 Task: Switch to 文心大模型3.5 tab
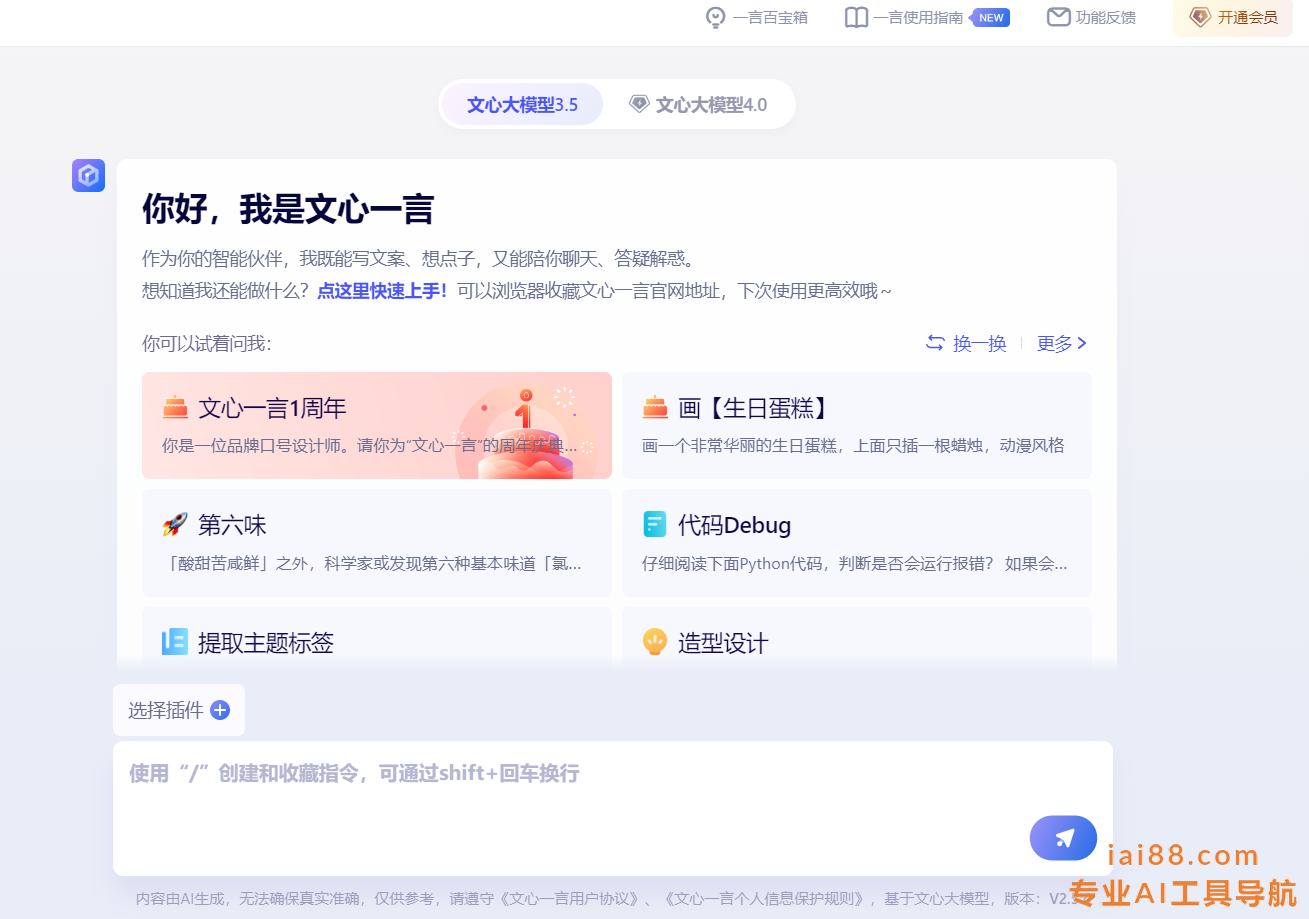pos(522,105)
